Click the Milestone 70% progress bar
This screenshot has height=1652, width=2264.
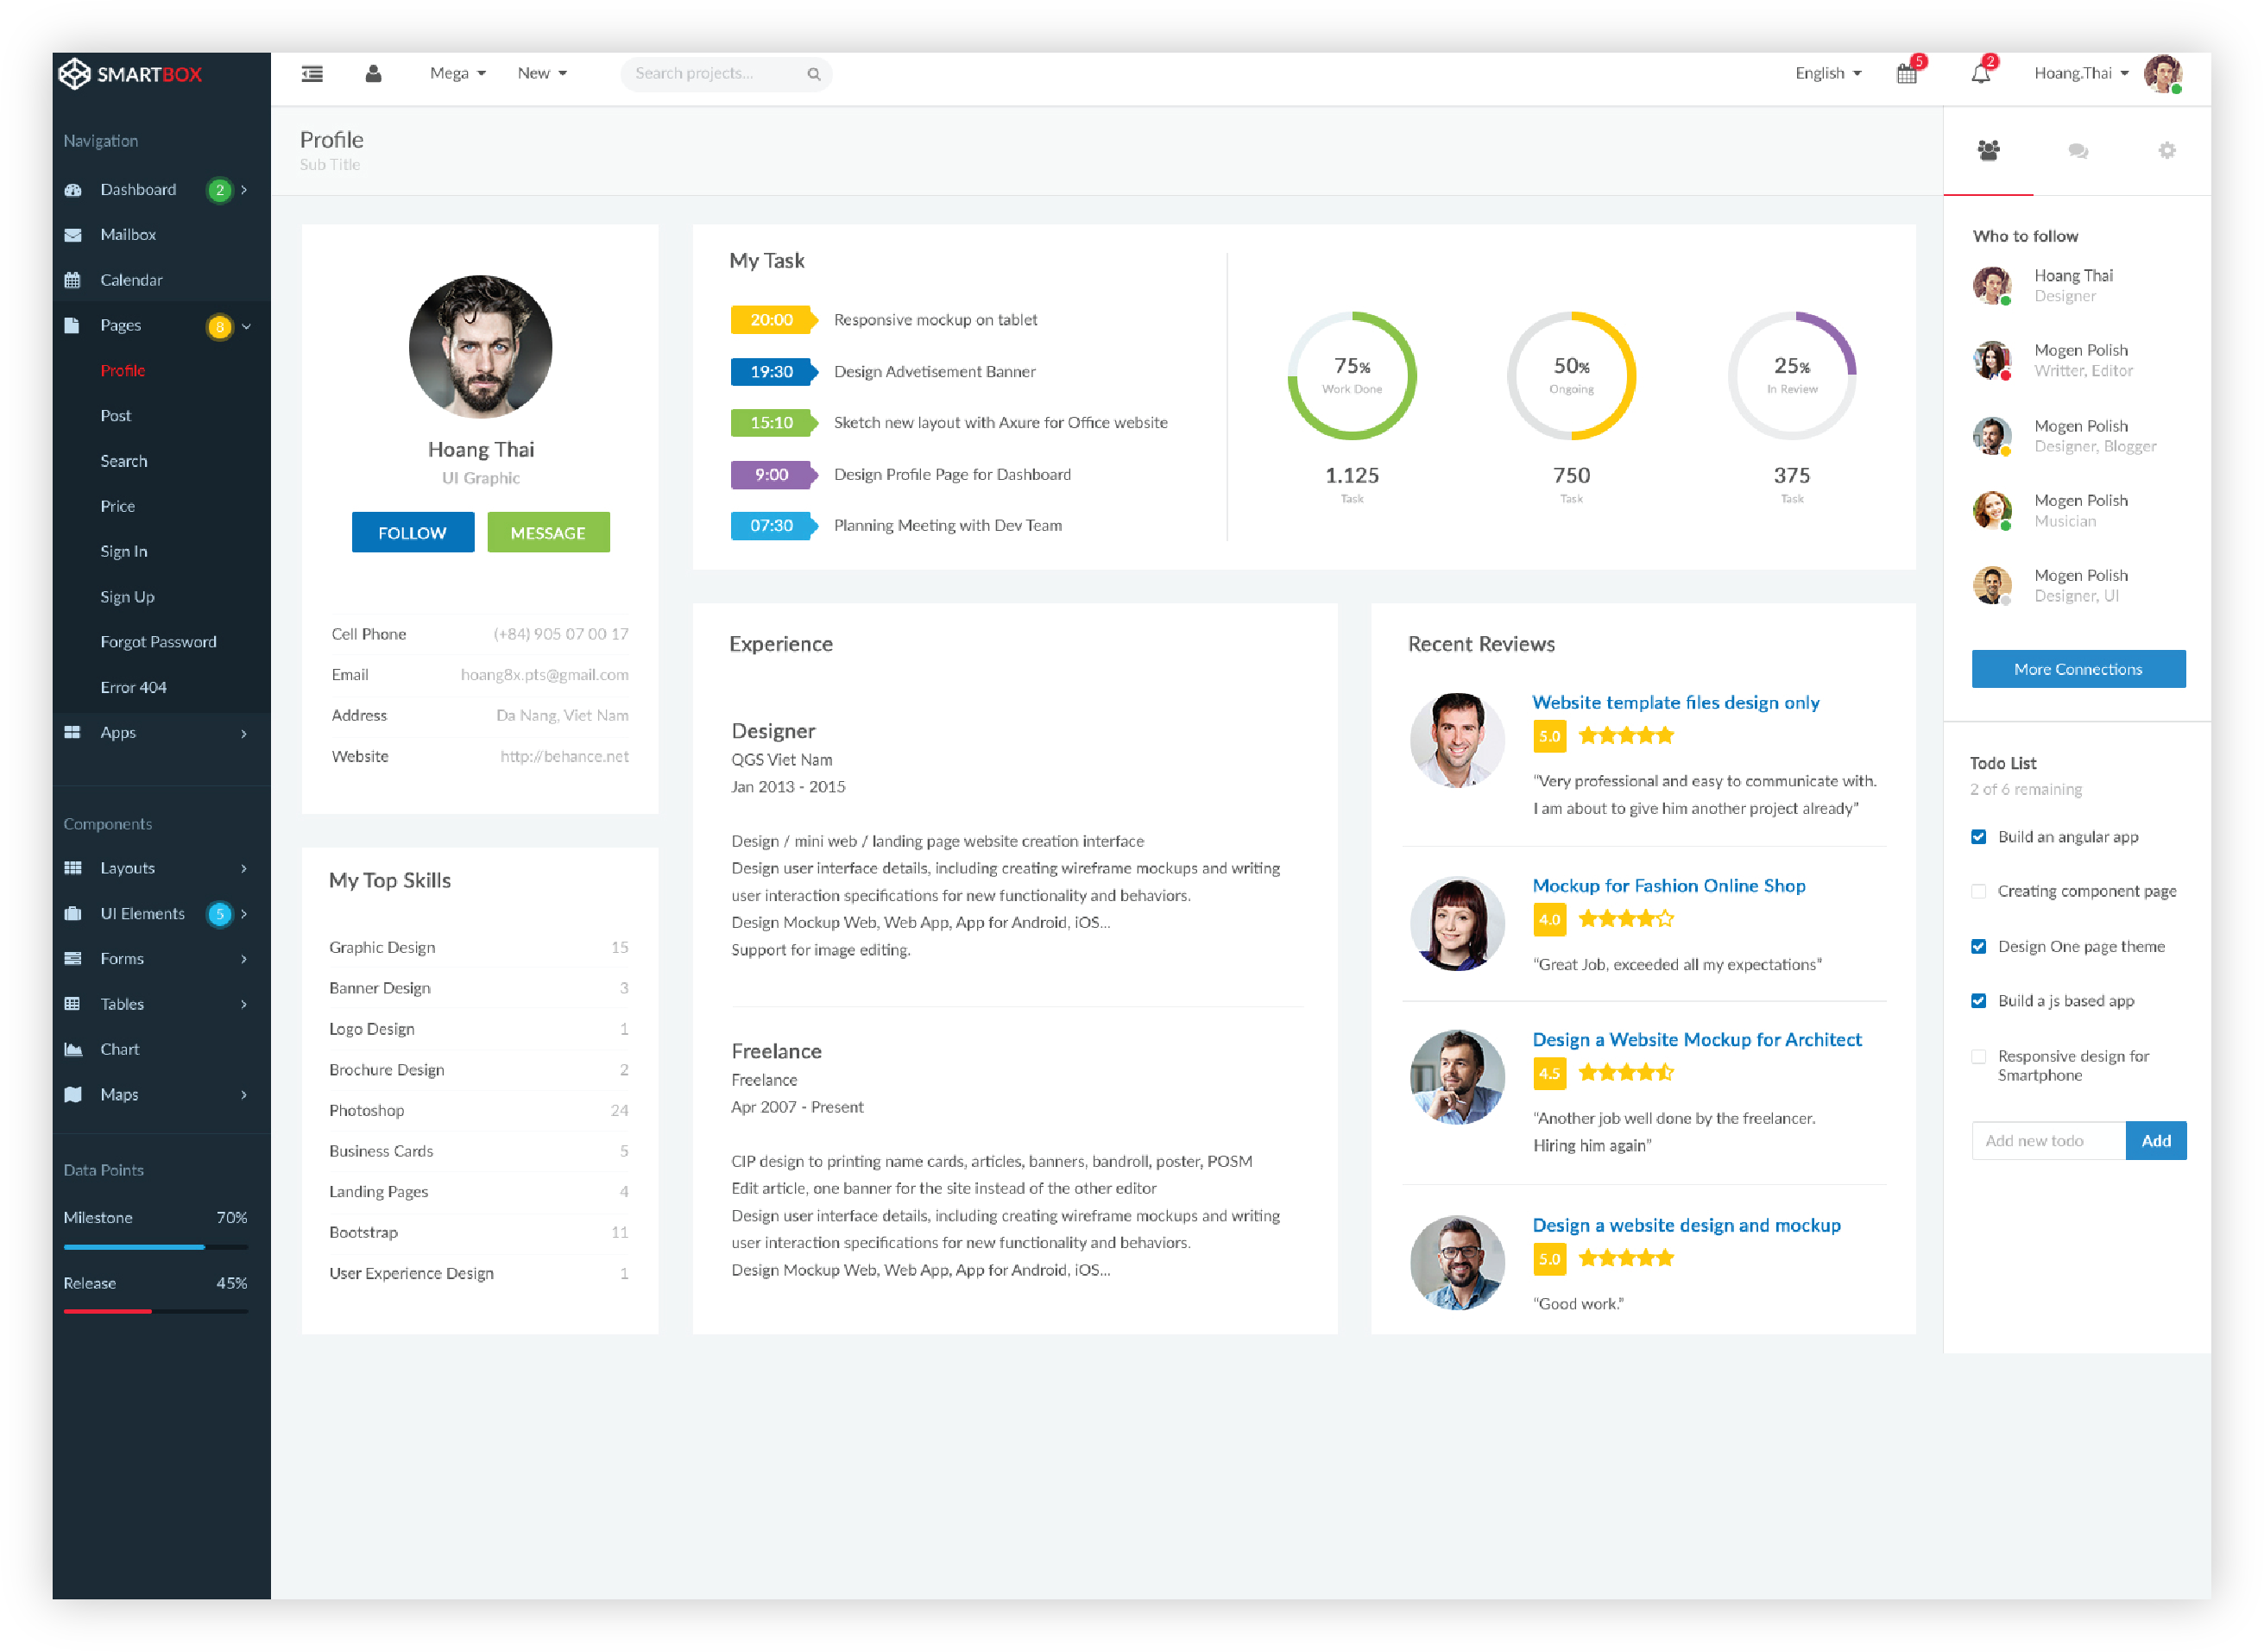pyautogui.click(x=156, y=1247)
